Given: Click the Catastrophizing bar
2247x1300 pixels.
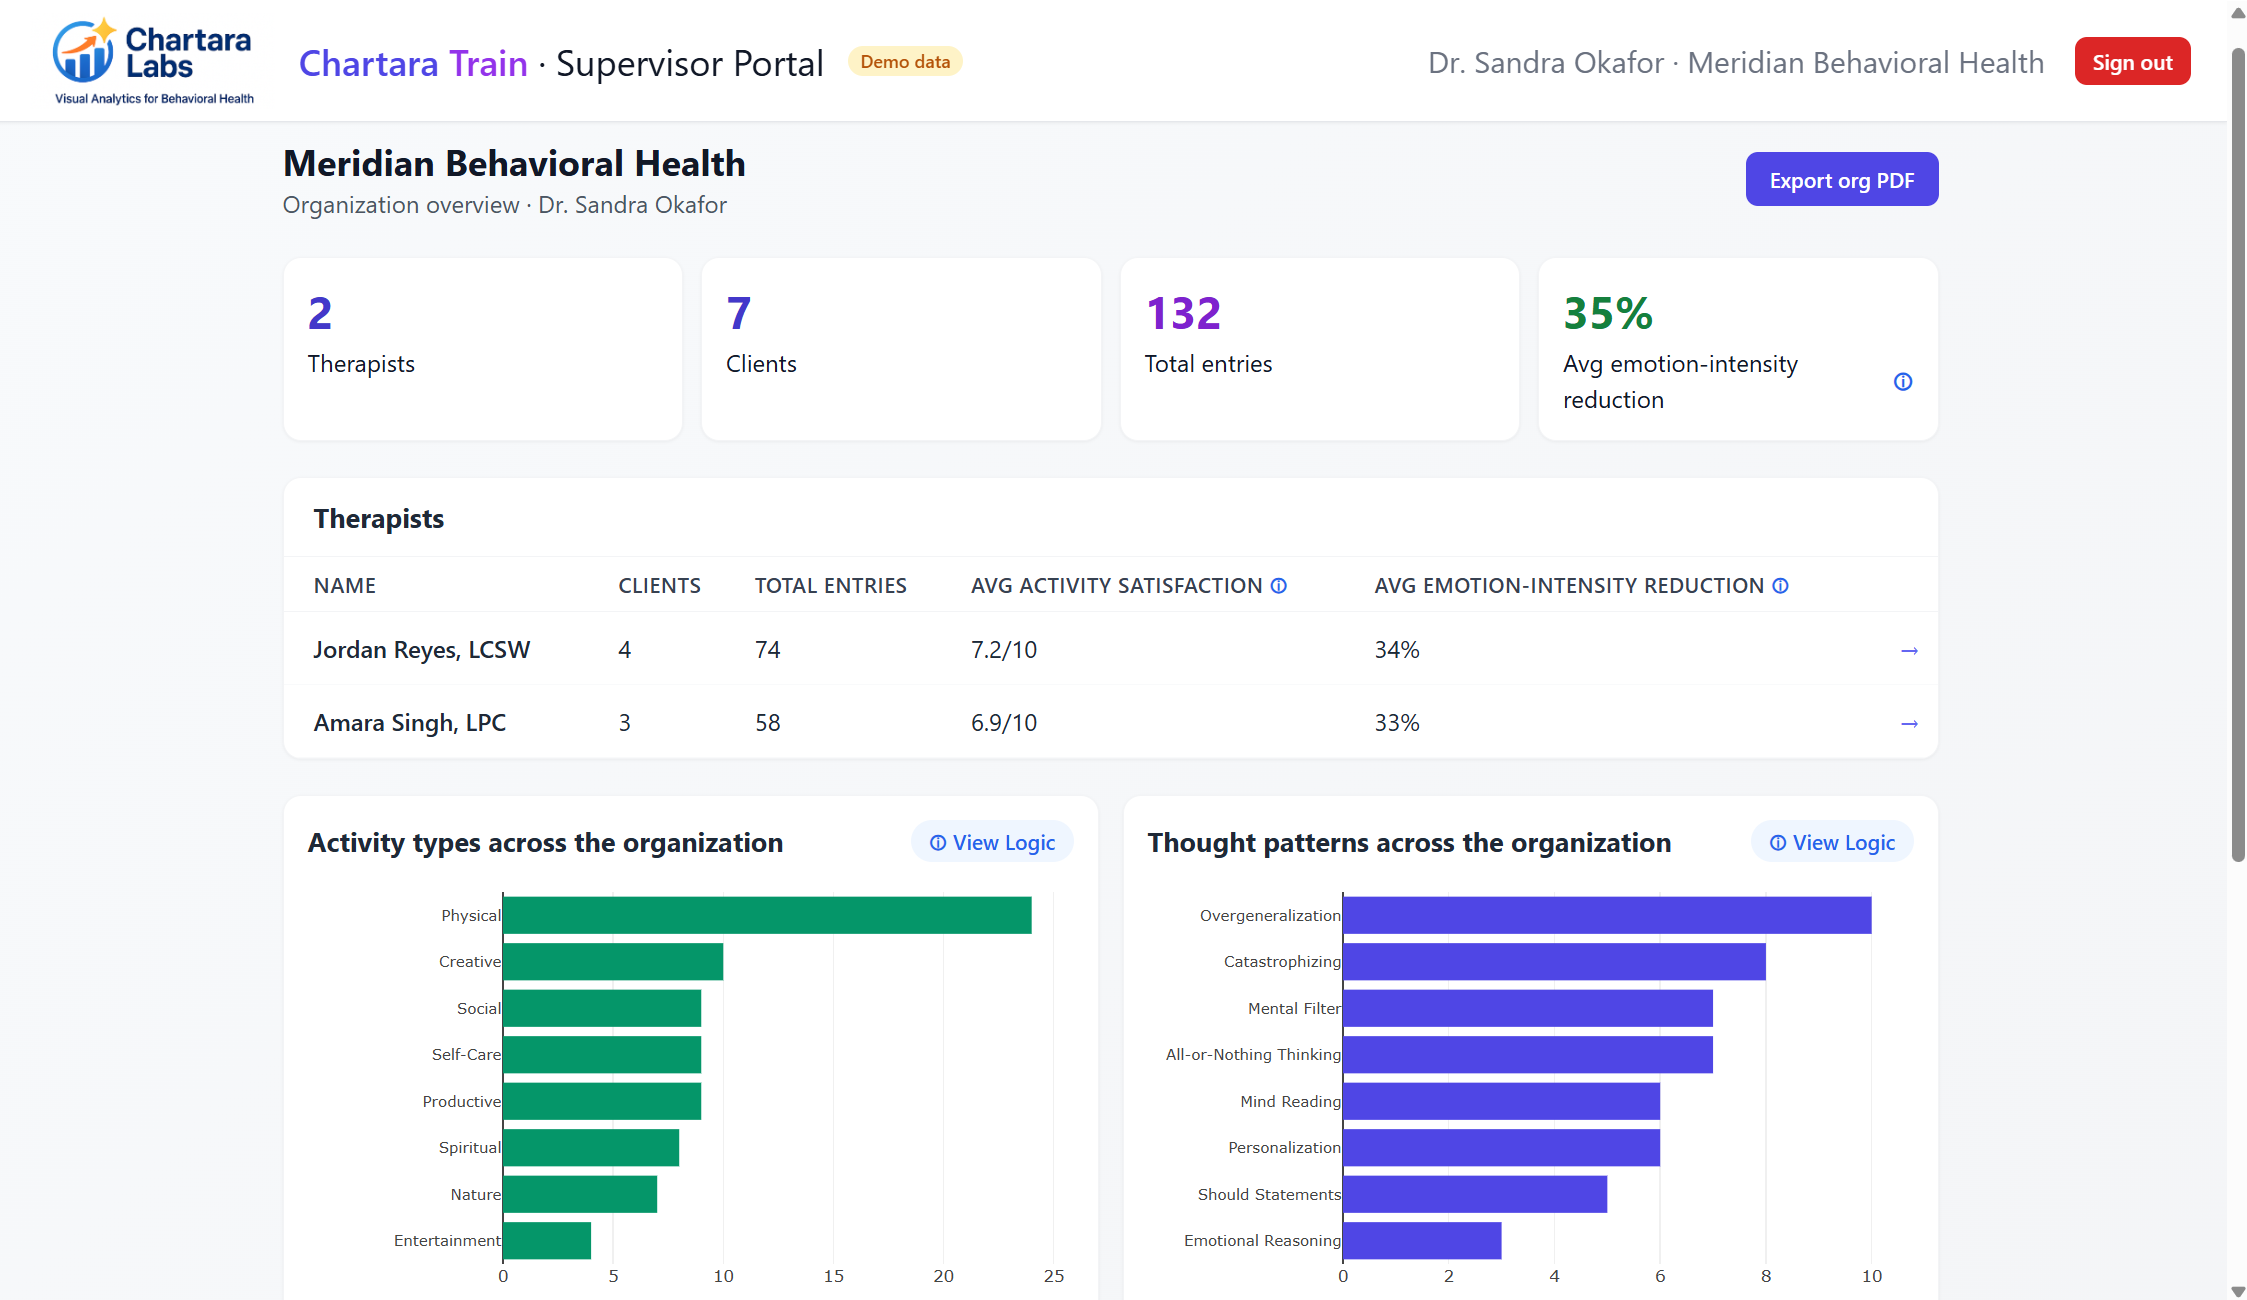Looking at the screenshot, I should click(x=1554, y=962).
